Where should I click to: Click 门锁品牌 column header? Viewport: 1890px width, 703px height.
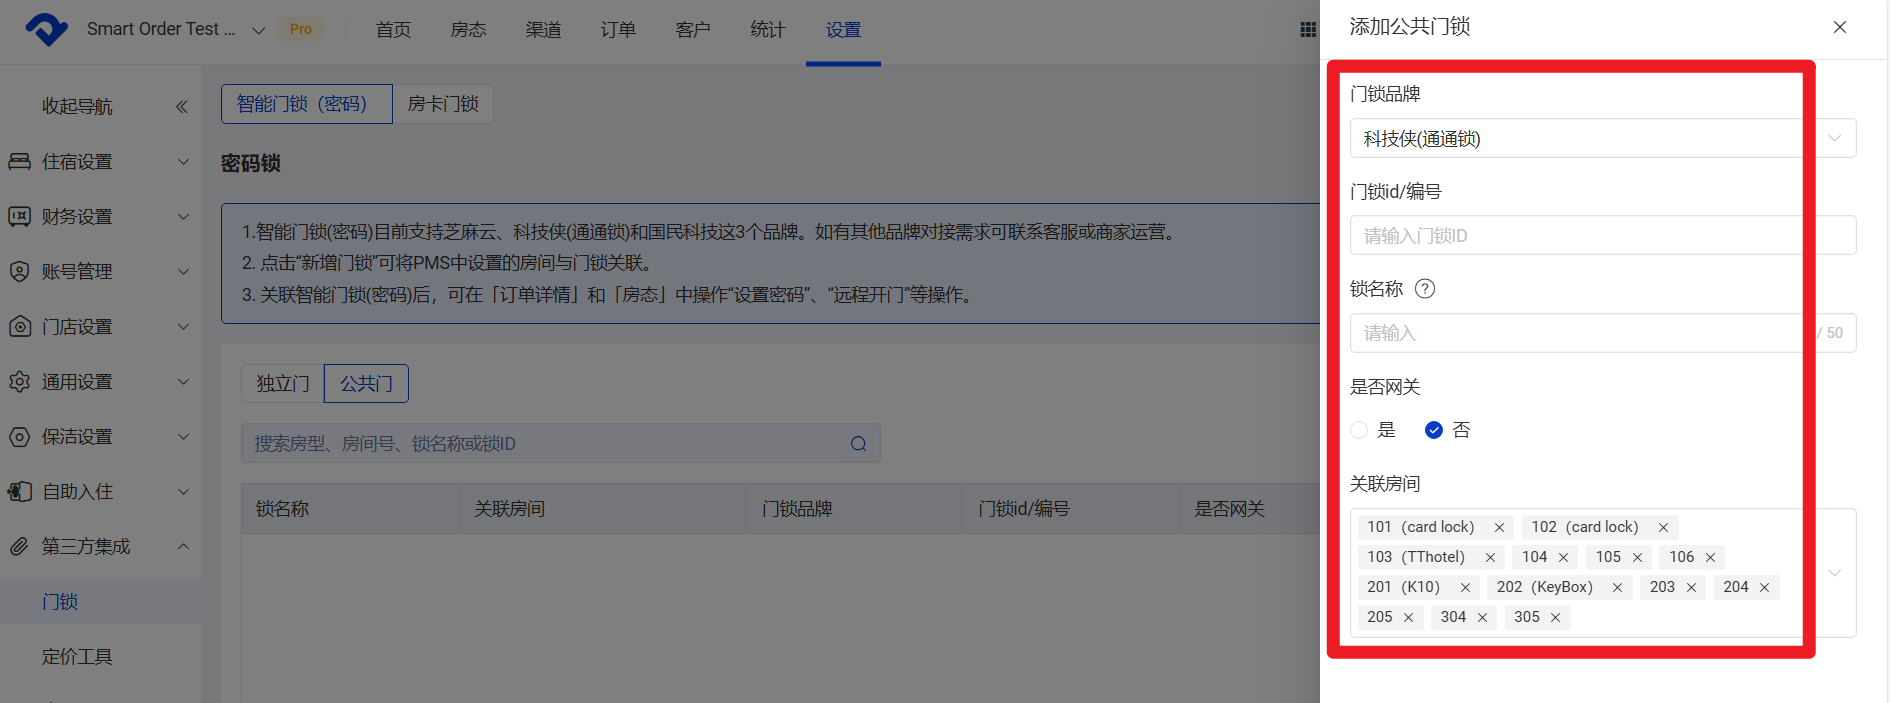(797, 509)
